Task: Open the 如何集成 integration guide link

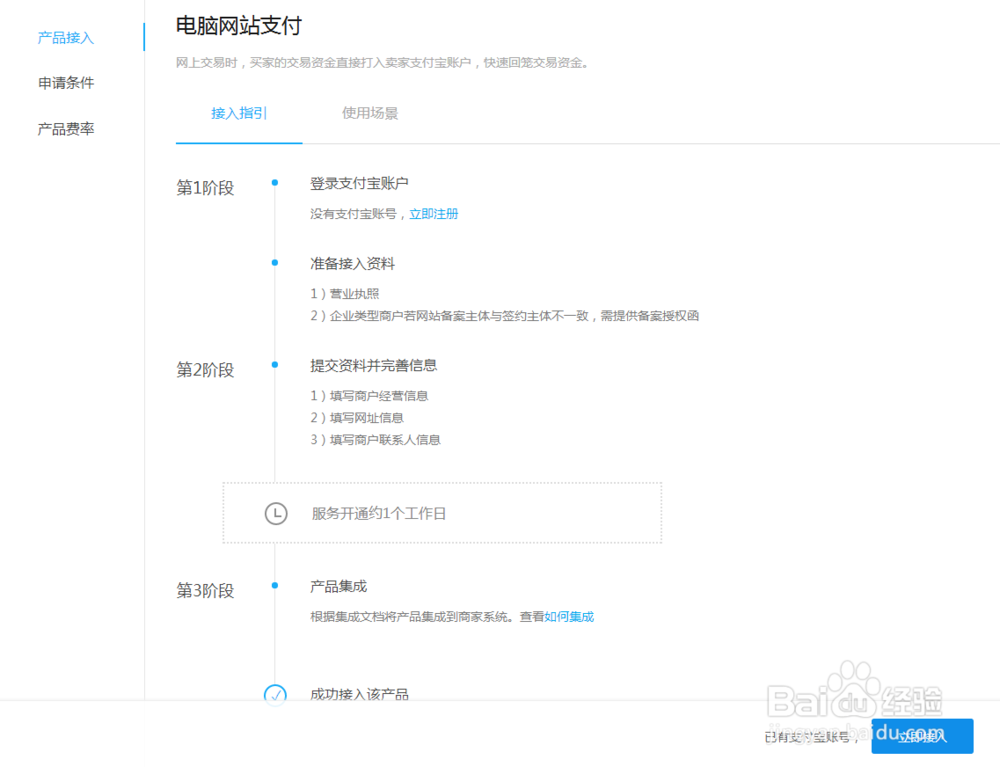Action: point(569,616)
